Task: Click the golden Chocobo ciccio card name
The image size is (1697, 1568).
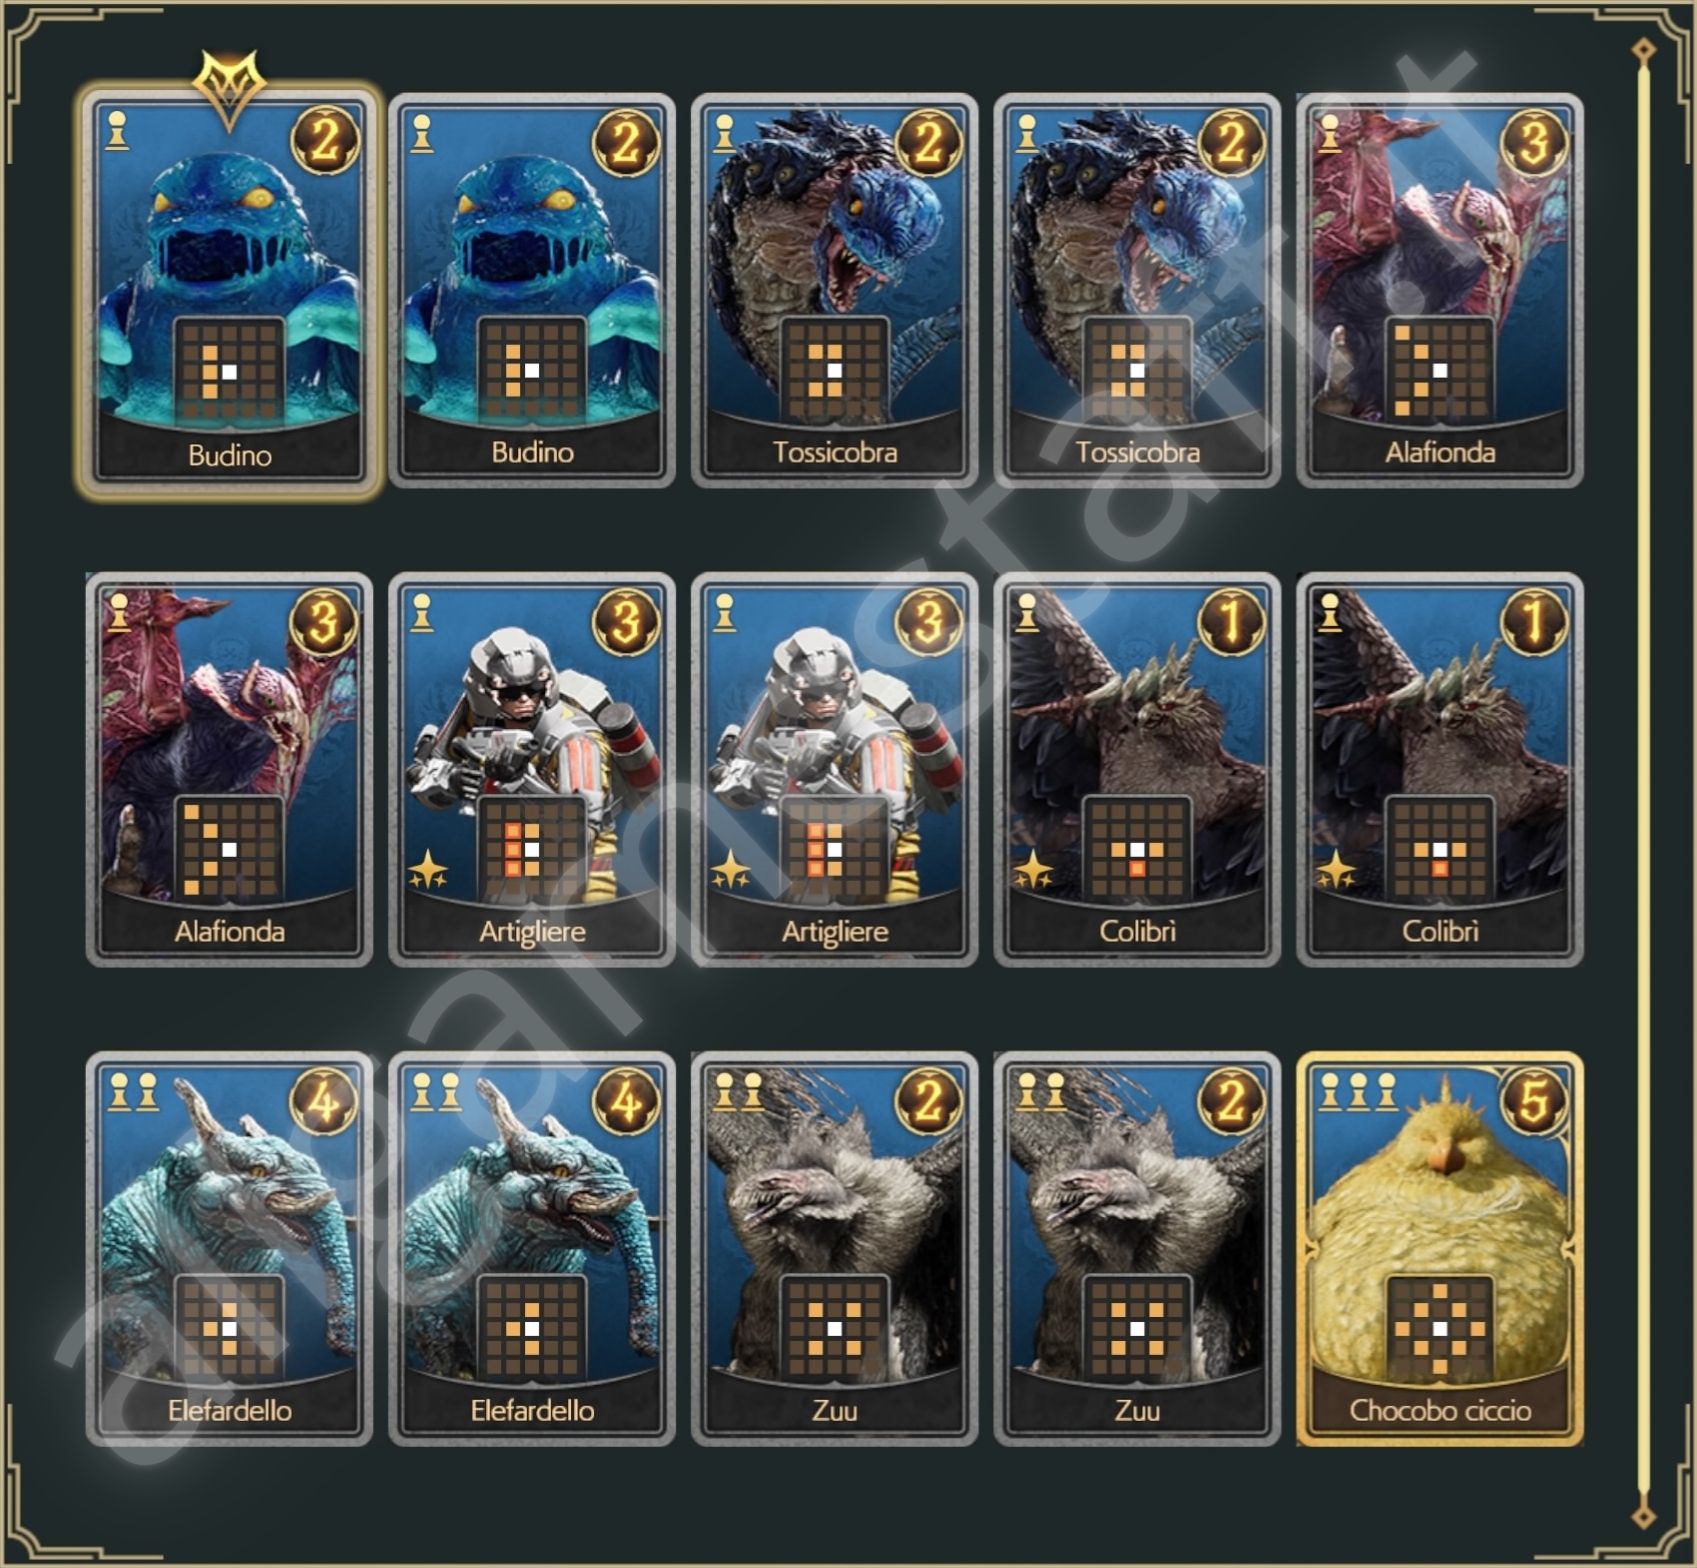Action: click(1440, 1410)
